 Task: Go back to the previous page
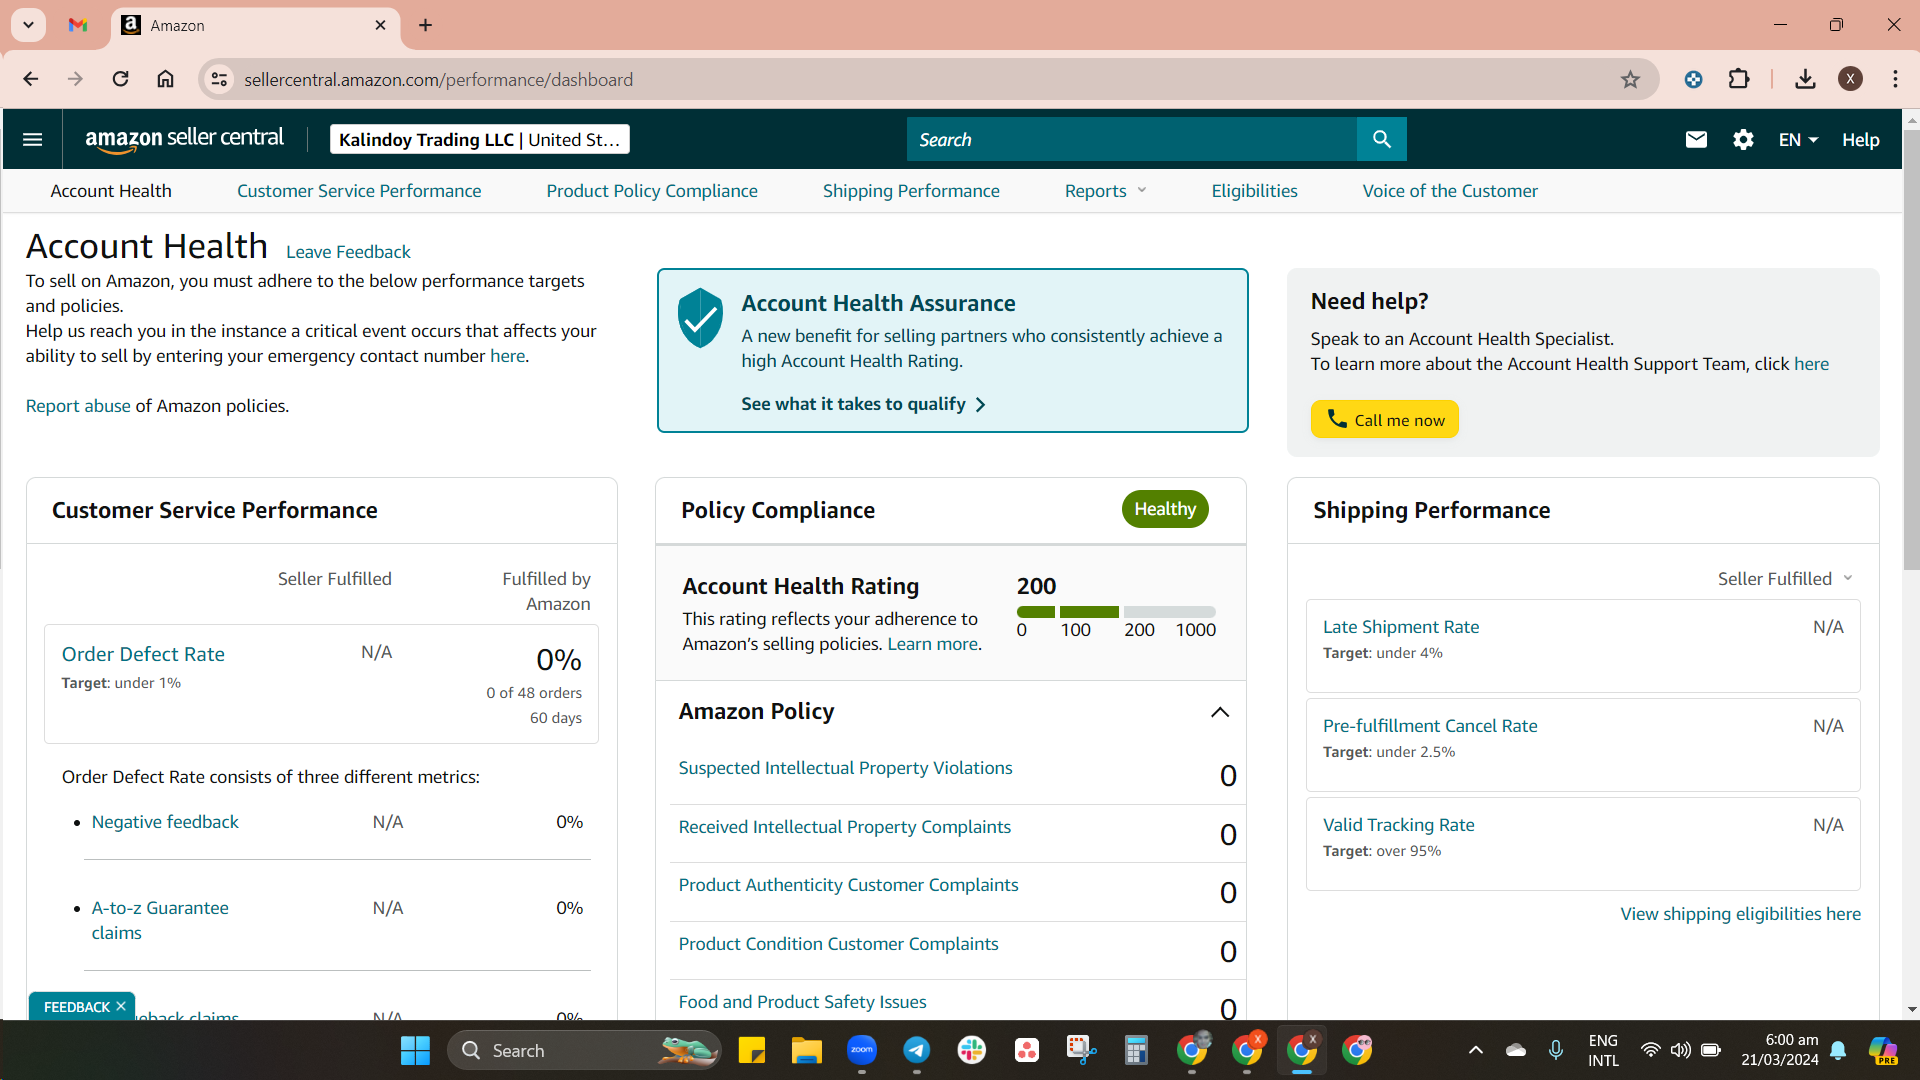pyautogui.click(x=31, y=79)
